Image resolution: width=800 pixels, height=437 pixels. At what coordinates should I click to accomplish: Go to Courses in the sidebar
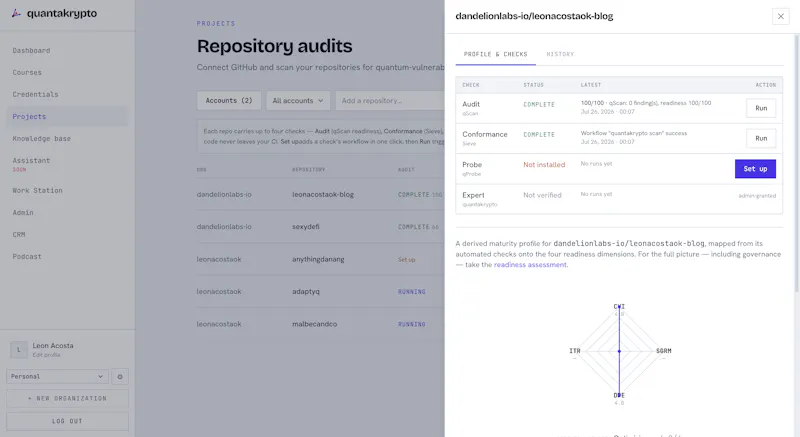[x=27, y=72]
